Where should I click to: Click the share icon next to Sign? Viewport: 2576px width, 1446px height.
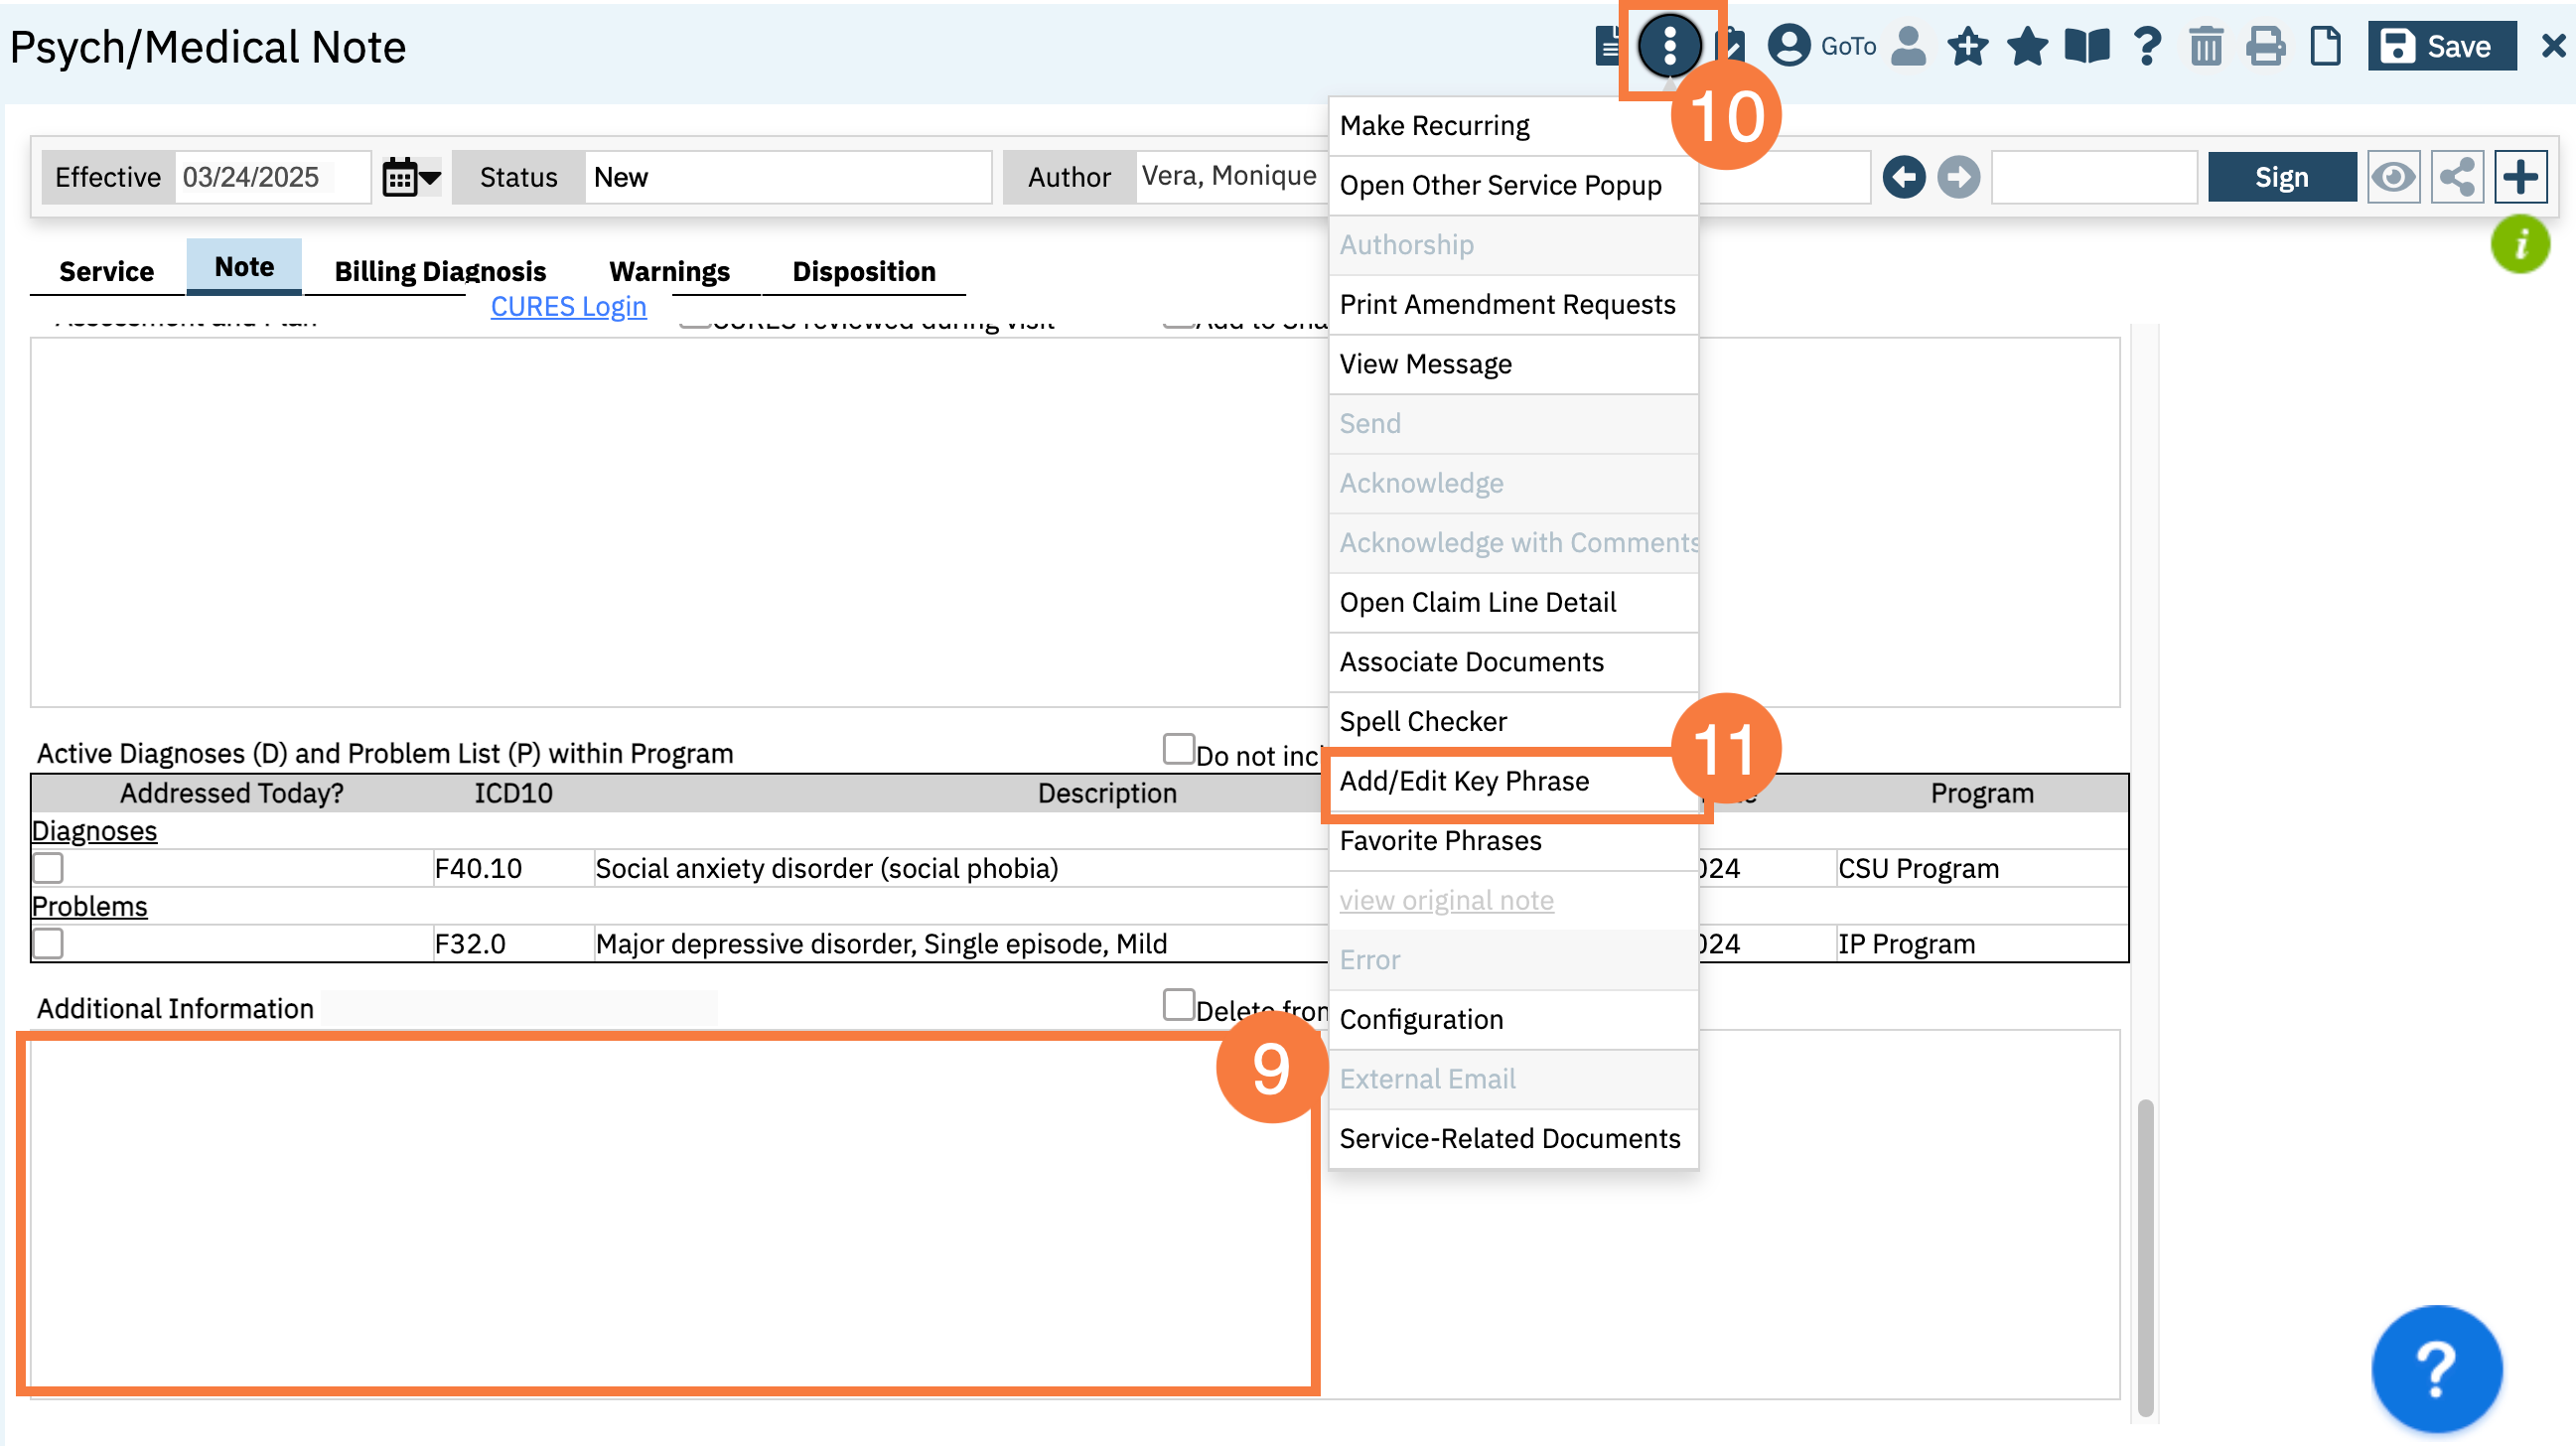pos(2457,177)
